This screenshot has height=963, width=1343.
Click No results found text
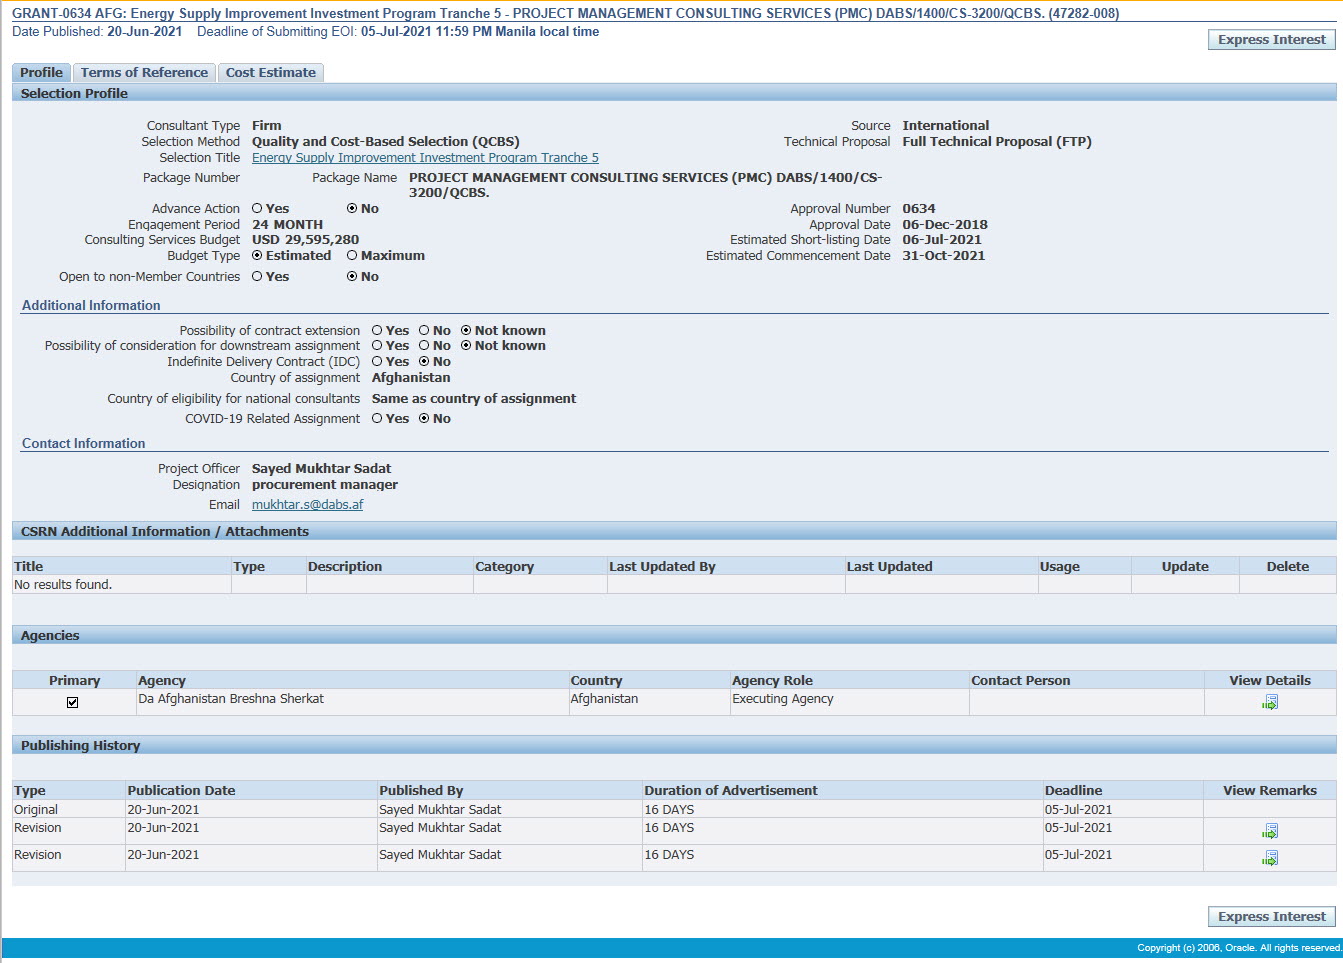(63, 585)
